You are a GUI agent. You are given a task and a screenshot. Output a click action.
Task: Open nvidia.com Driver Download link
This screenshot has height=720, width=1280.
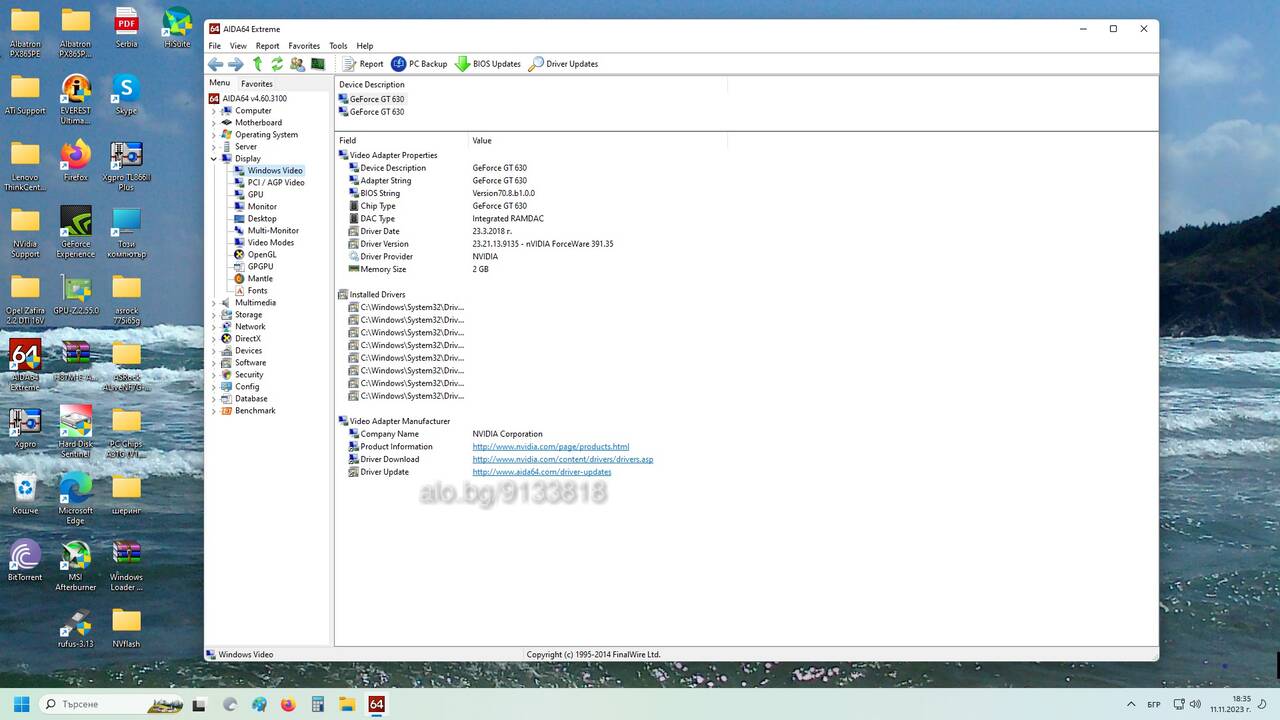563,460
